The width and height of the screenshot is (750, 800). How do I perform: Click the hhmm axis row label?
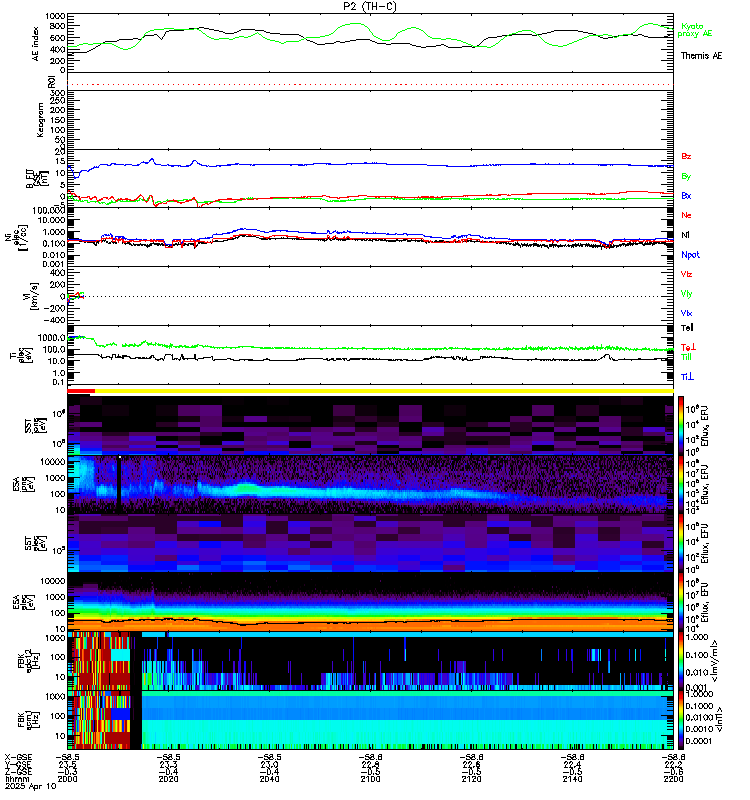coord(15,779)
